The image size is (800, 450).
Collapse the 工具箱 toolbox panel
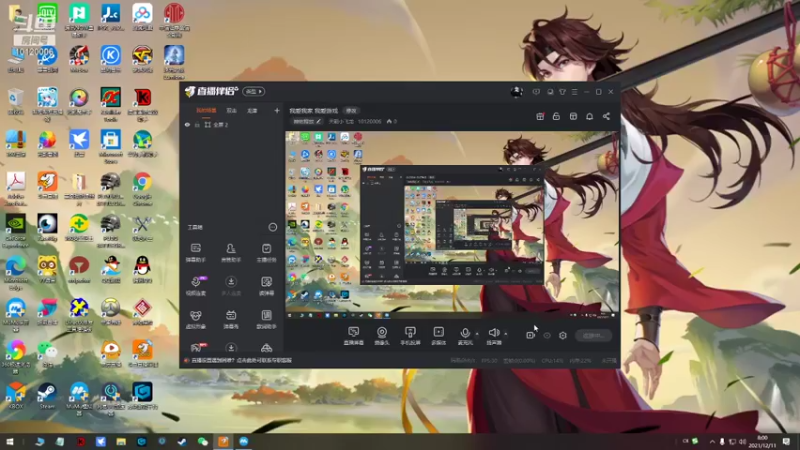point(273,227)
